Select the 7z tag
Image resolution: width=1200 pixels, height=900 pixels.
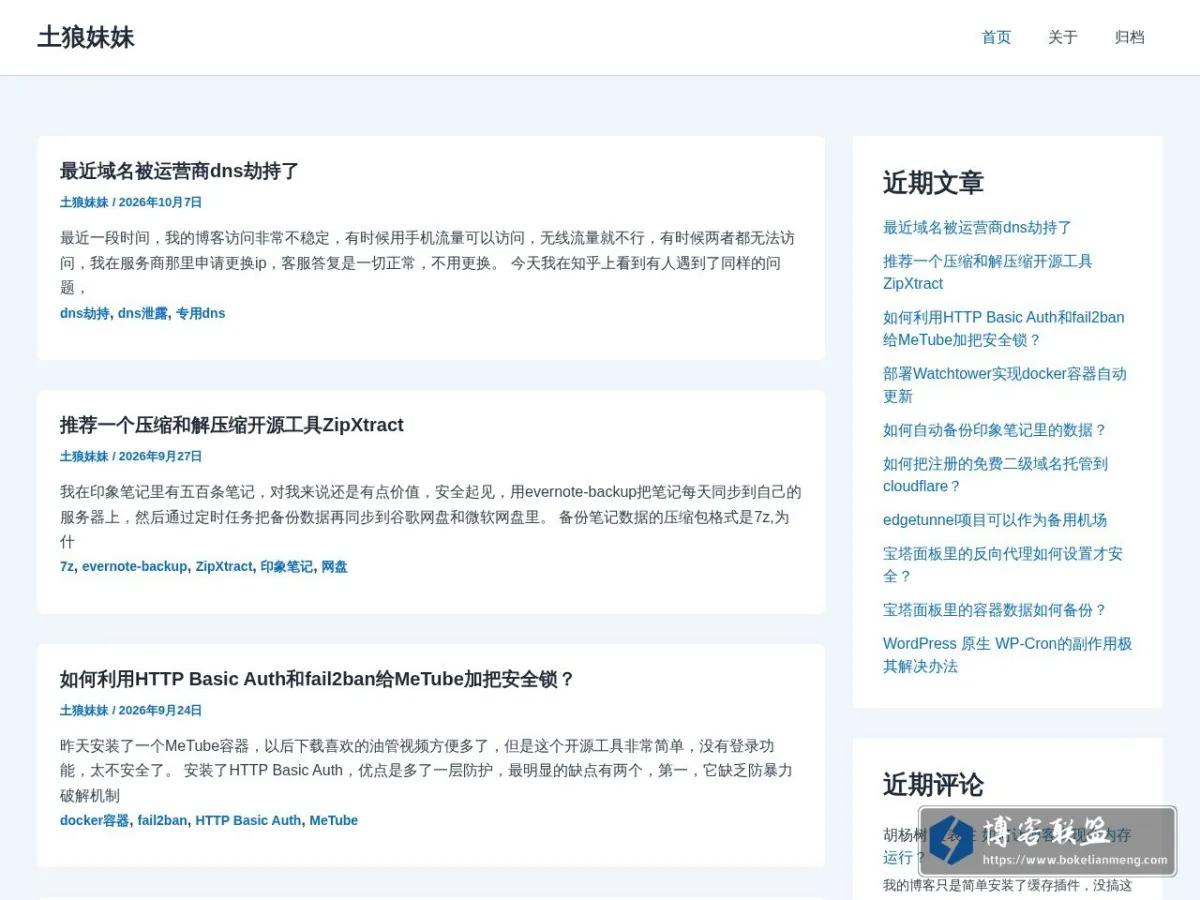pos(67,566)
